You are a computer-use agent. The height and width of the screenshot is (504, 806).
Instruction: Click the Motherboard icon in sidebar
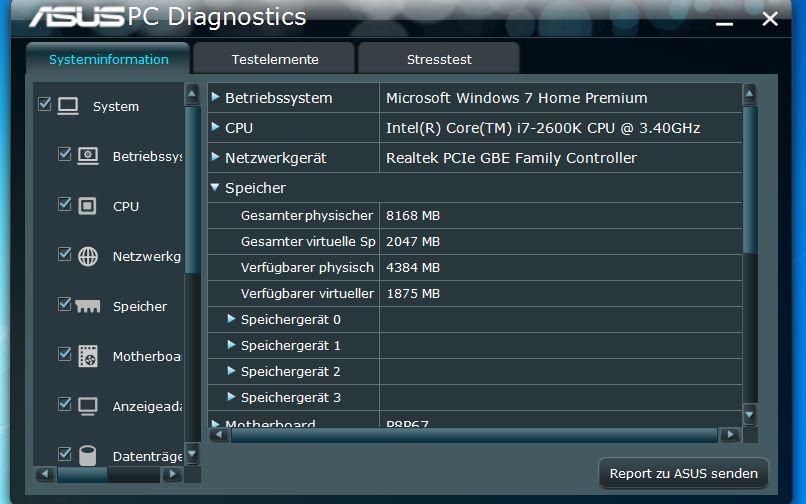88,356
